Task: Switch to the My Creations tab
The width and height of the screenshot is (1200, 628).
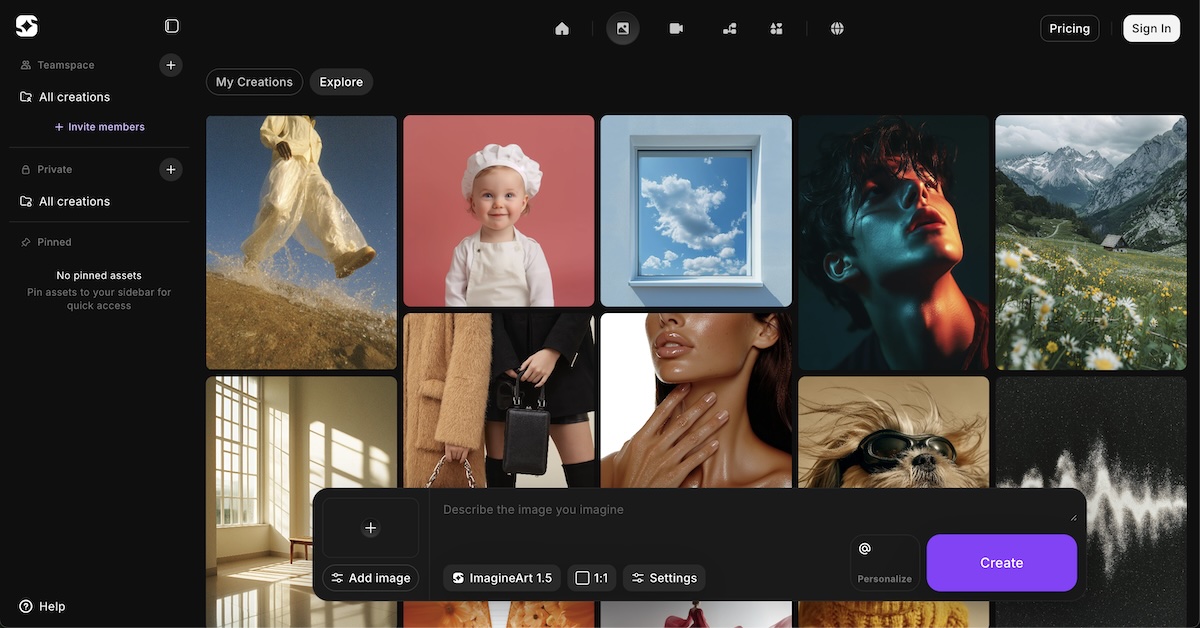Action: pyautogui.click(x=254, y=82)
